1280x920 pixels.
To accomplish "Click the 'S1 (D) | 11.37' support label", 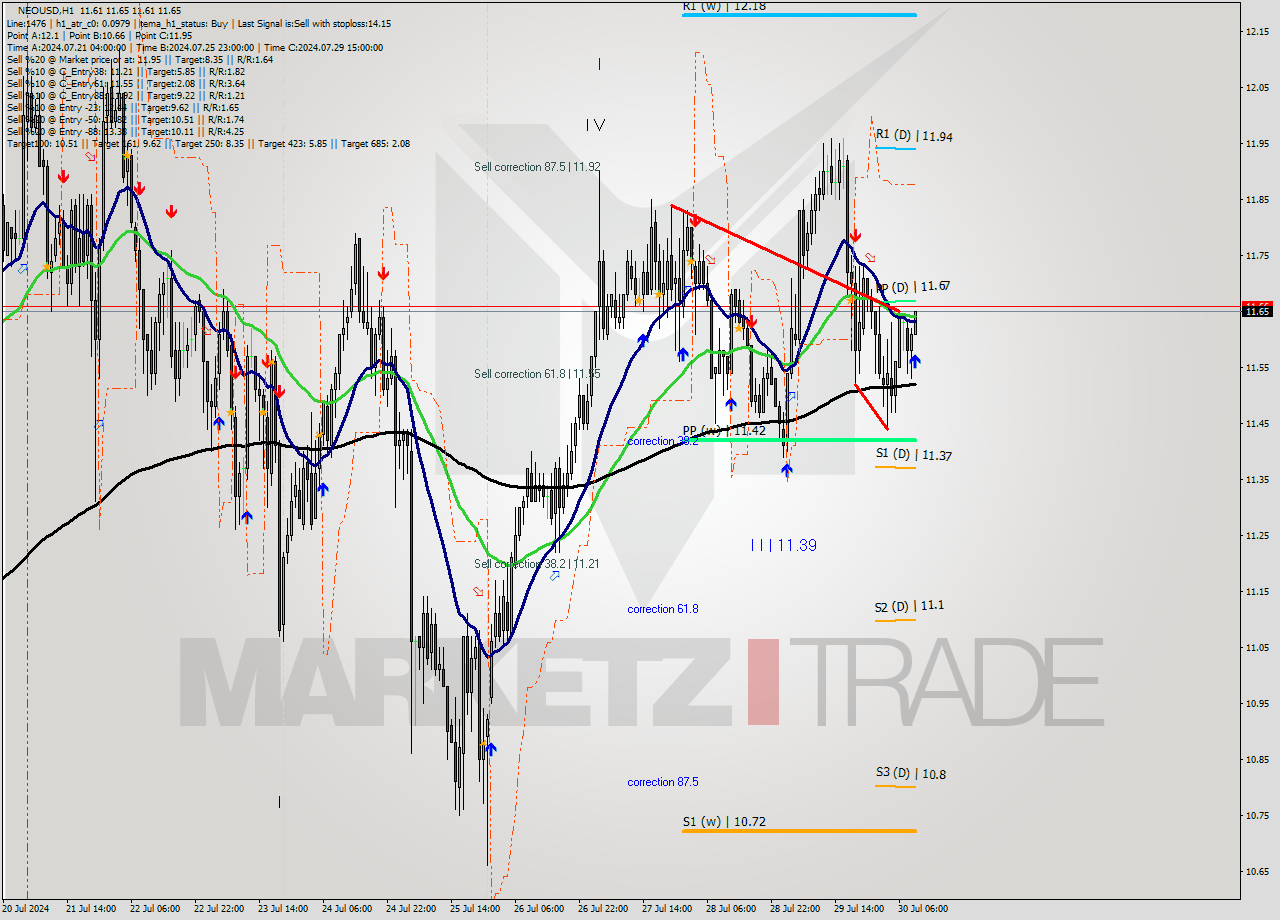I will [x=913, y=455].
